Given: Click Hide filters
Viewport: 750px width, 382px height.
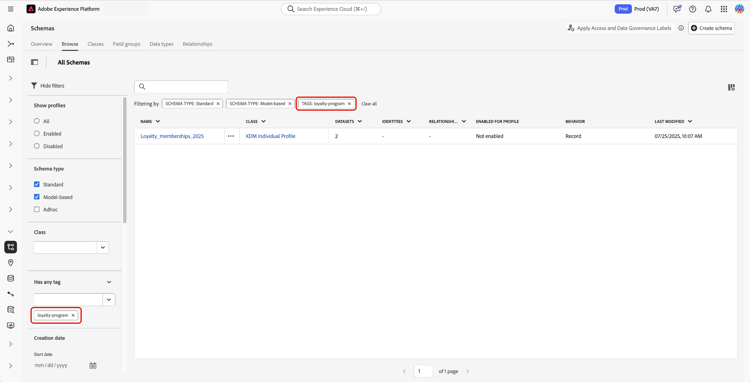Looking at the screenshot, I should pos(47,86).
